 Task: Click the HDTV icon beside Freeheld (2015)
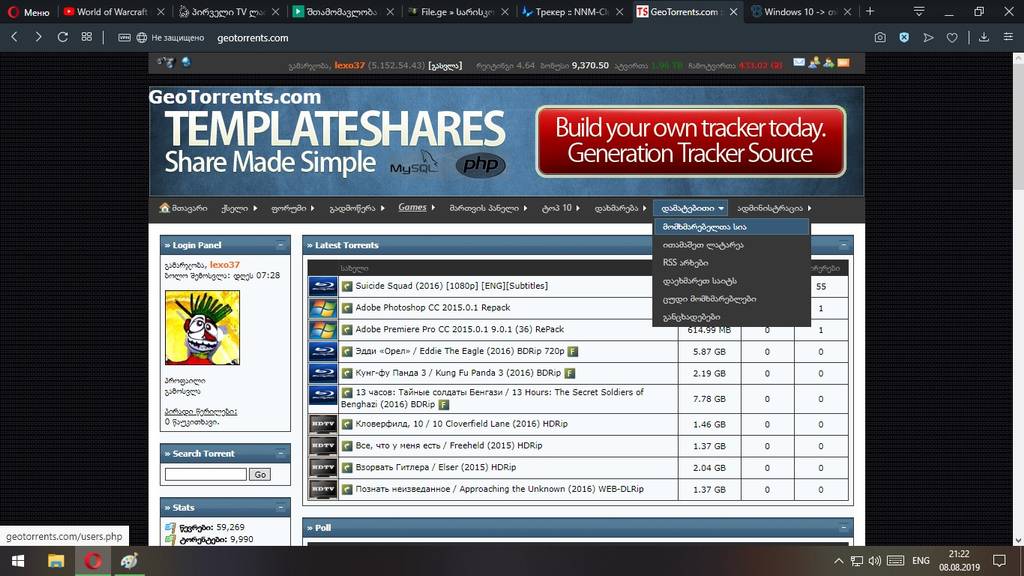coord(323,446)
